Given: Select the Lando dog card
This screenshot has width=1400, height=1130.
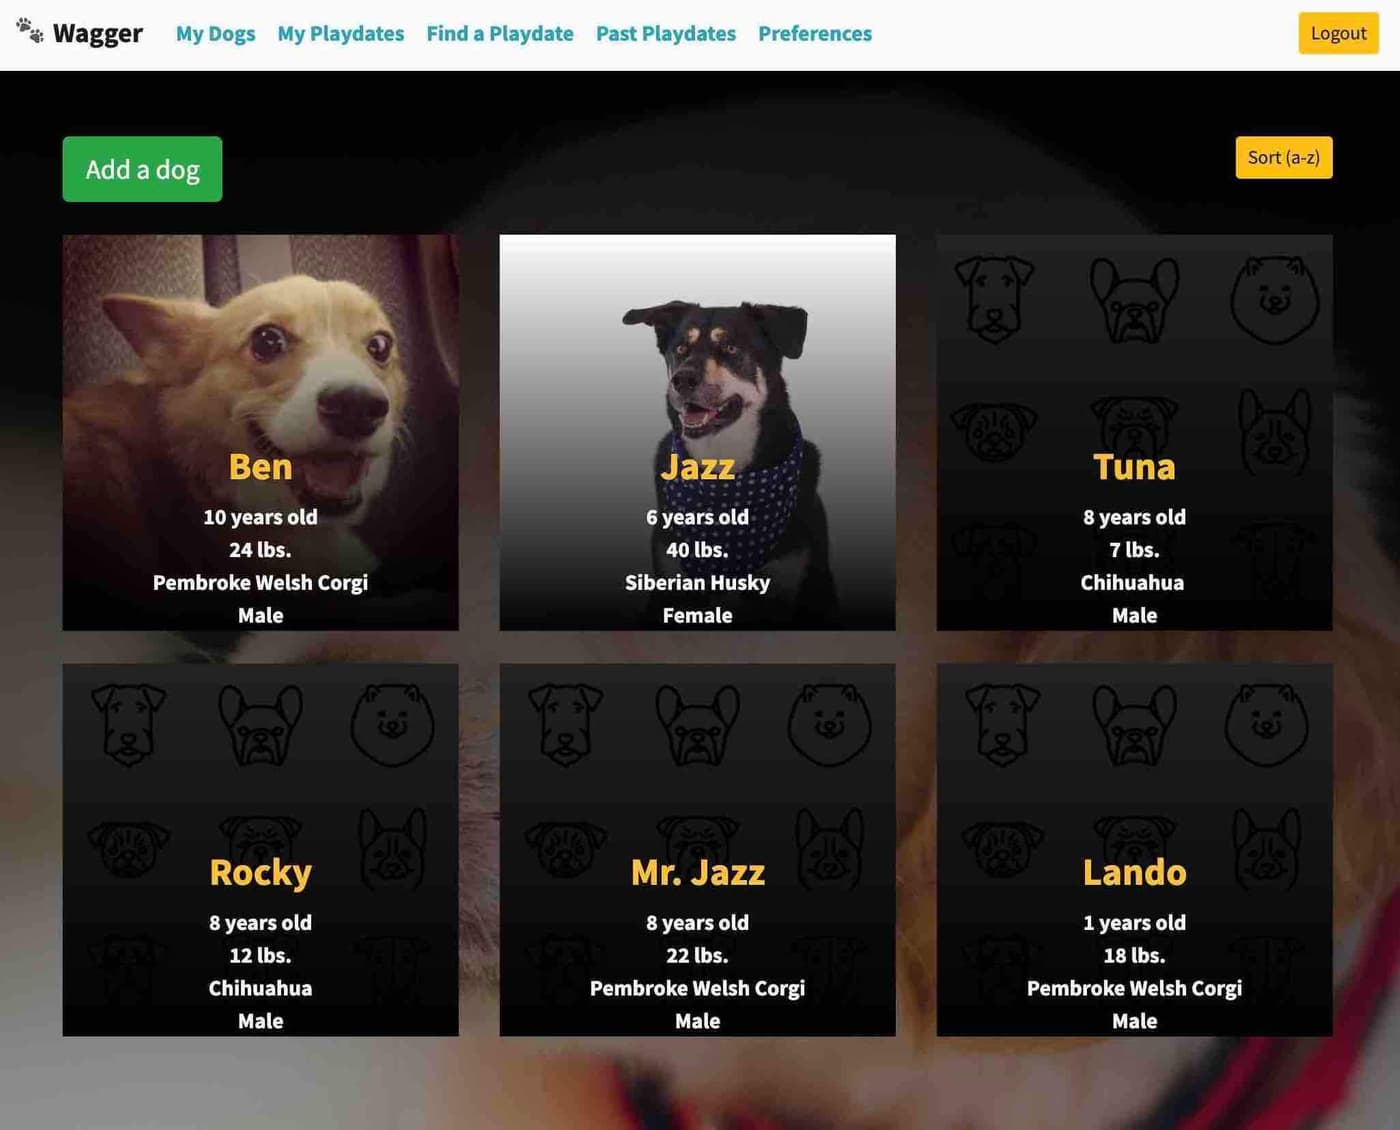Looking at the screenshot, I should 1134,850.
